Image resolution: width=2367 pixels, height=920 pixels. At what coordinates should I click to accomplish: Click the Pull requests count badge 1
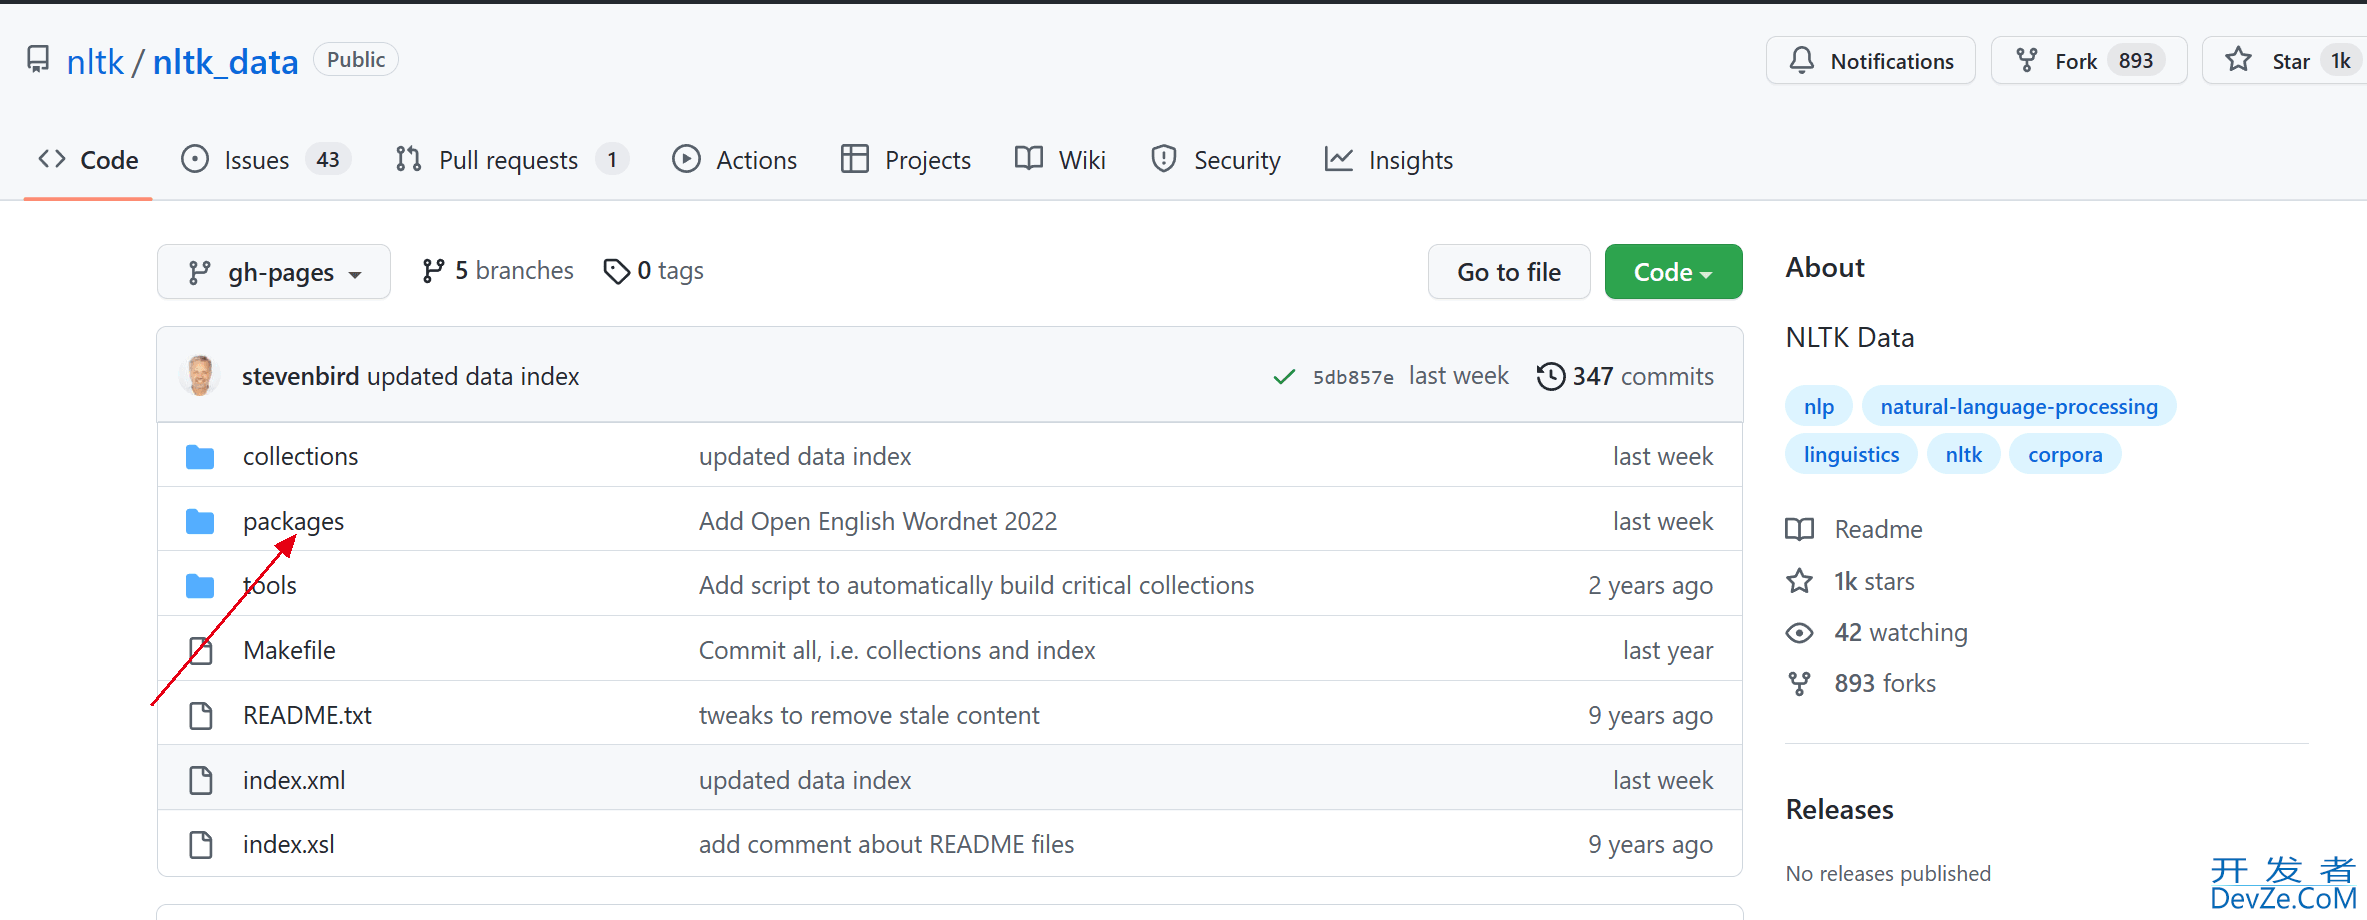pos(612,160)
